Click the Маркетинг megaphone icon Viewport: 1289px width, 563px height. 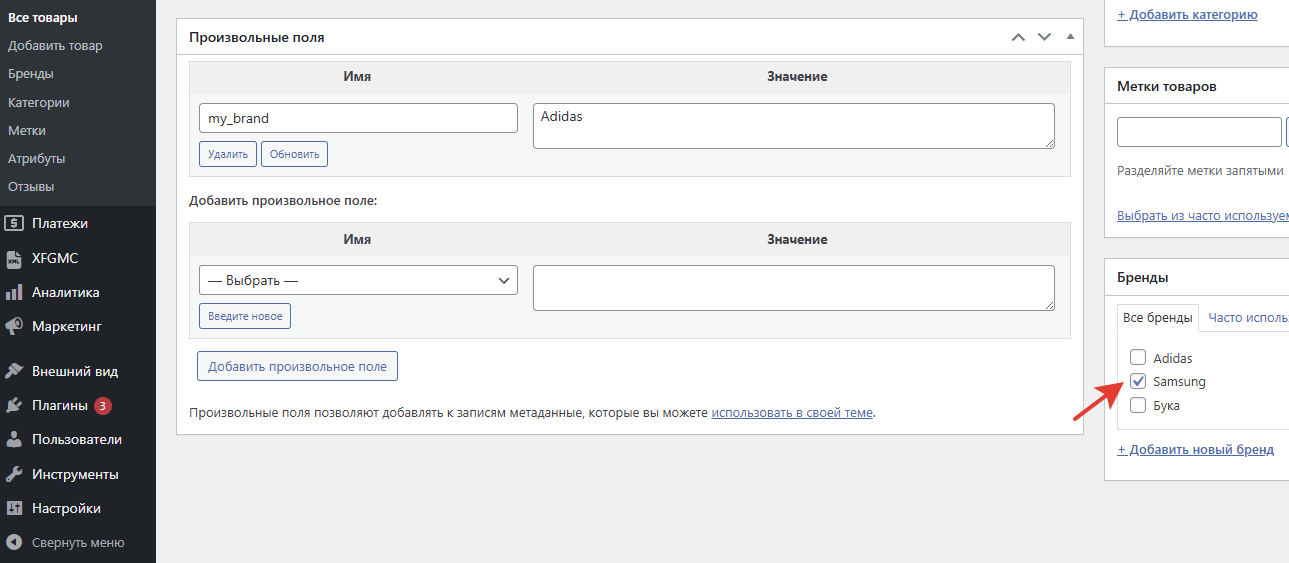click(x=14, y=327)
